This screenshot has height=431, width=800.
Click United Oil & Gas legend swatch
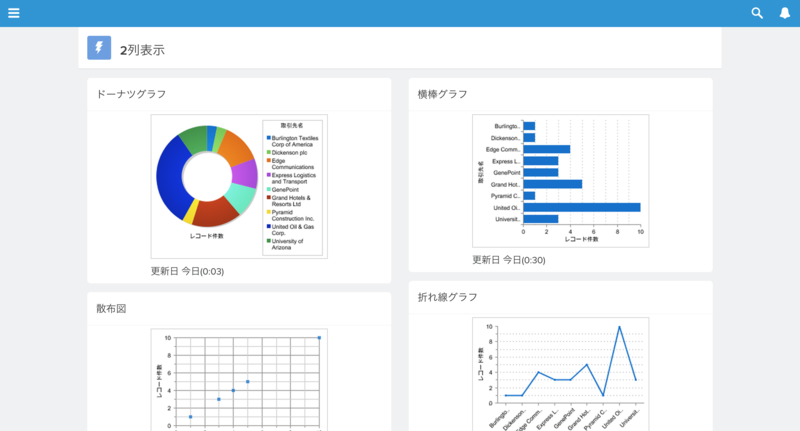click(269, 226)
